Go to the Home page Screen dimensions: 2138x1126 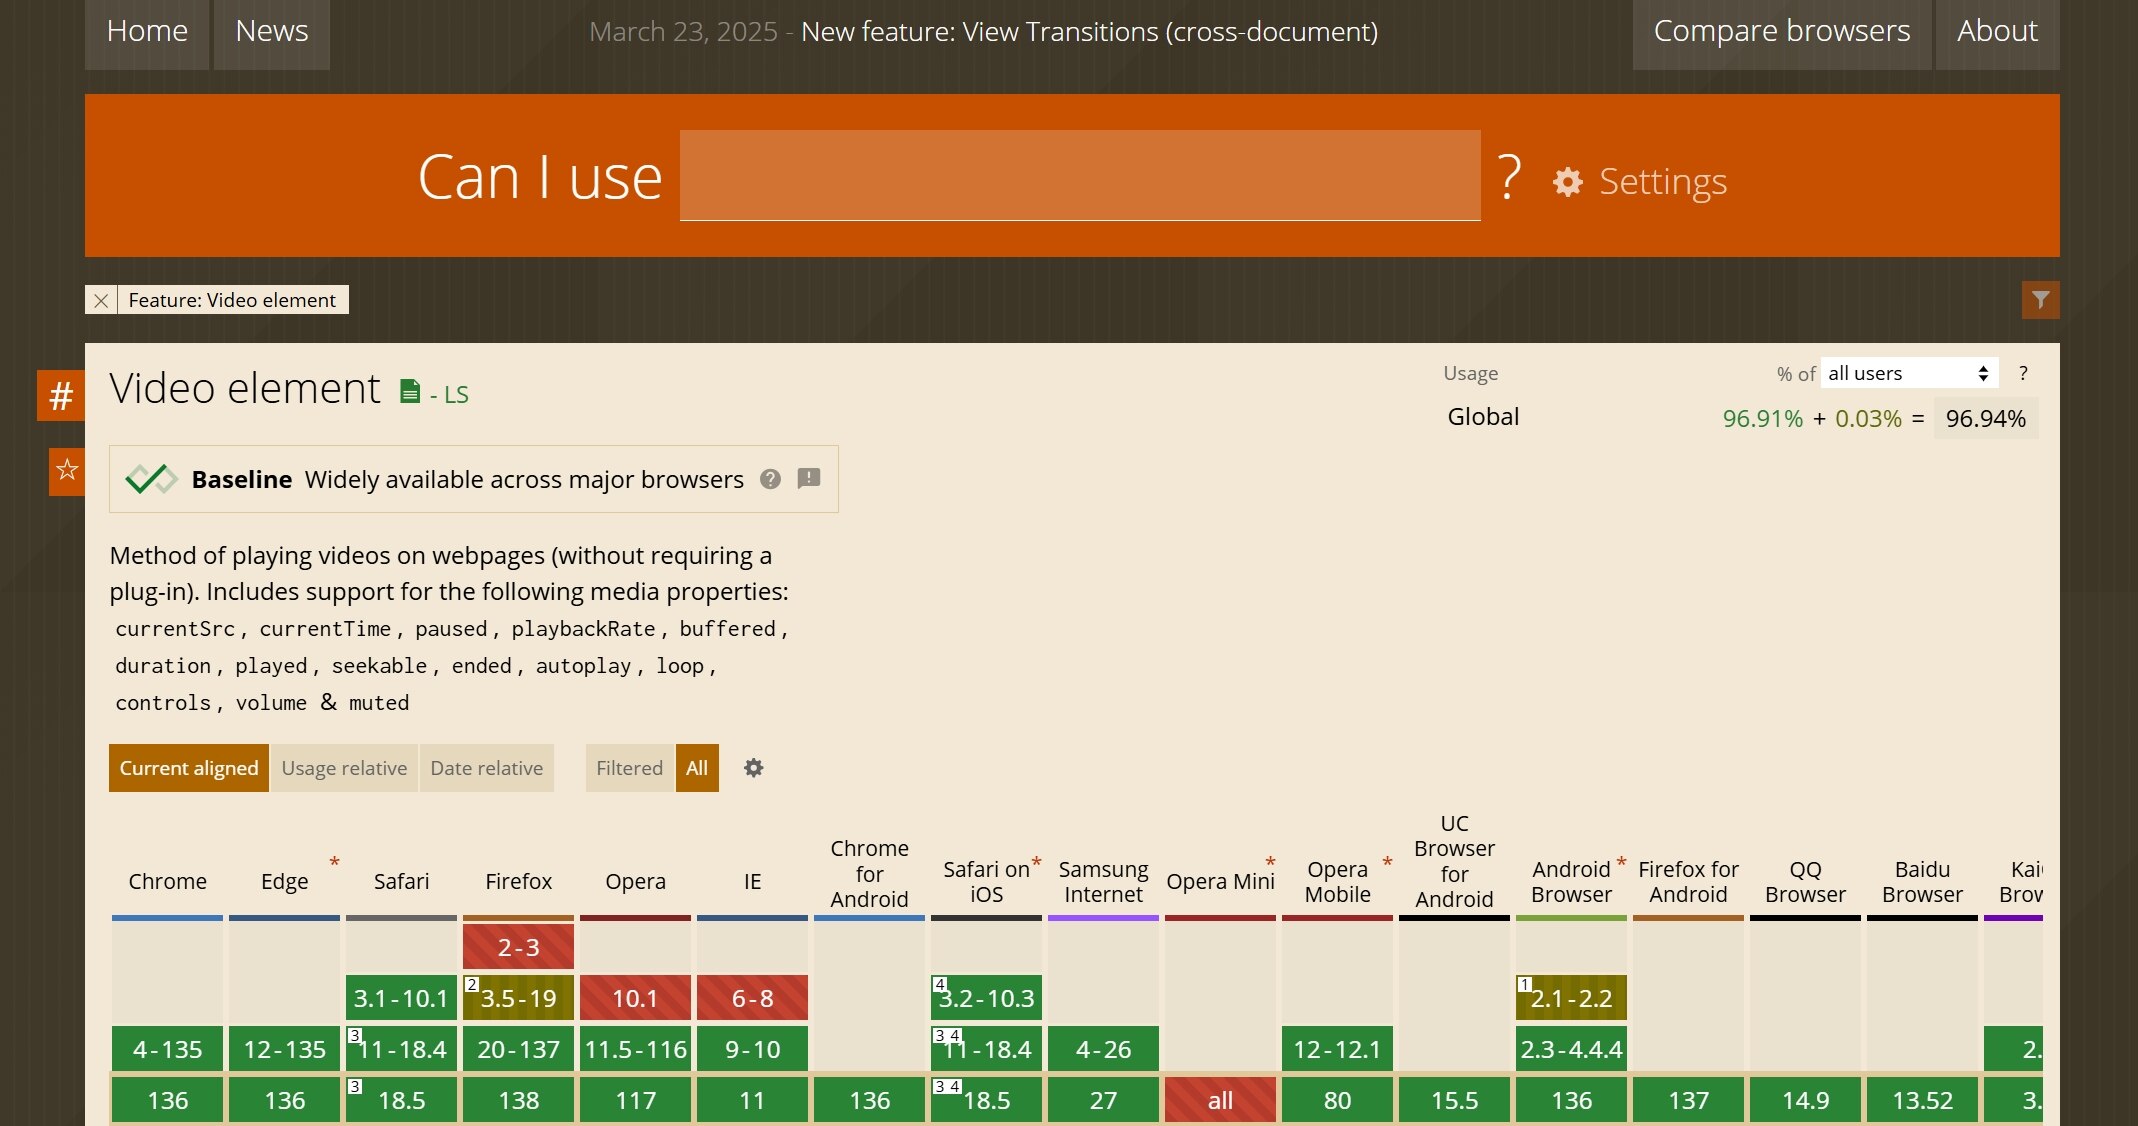pyautogui.click(x=147, y=32)
